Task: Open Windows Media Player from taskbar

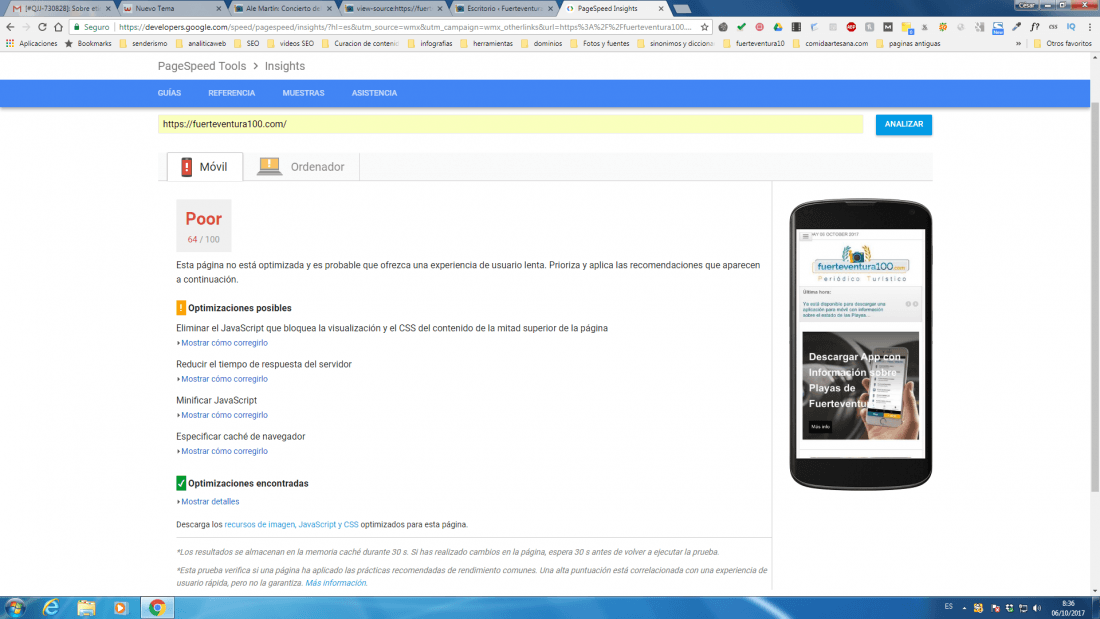Action: (121, 608)
